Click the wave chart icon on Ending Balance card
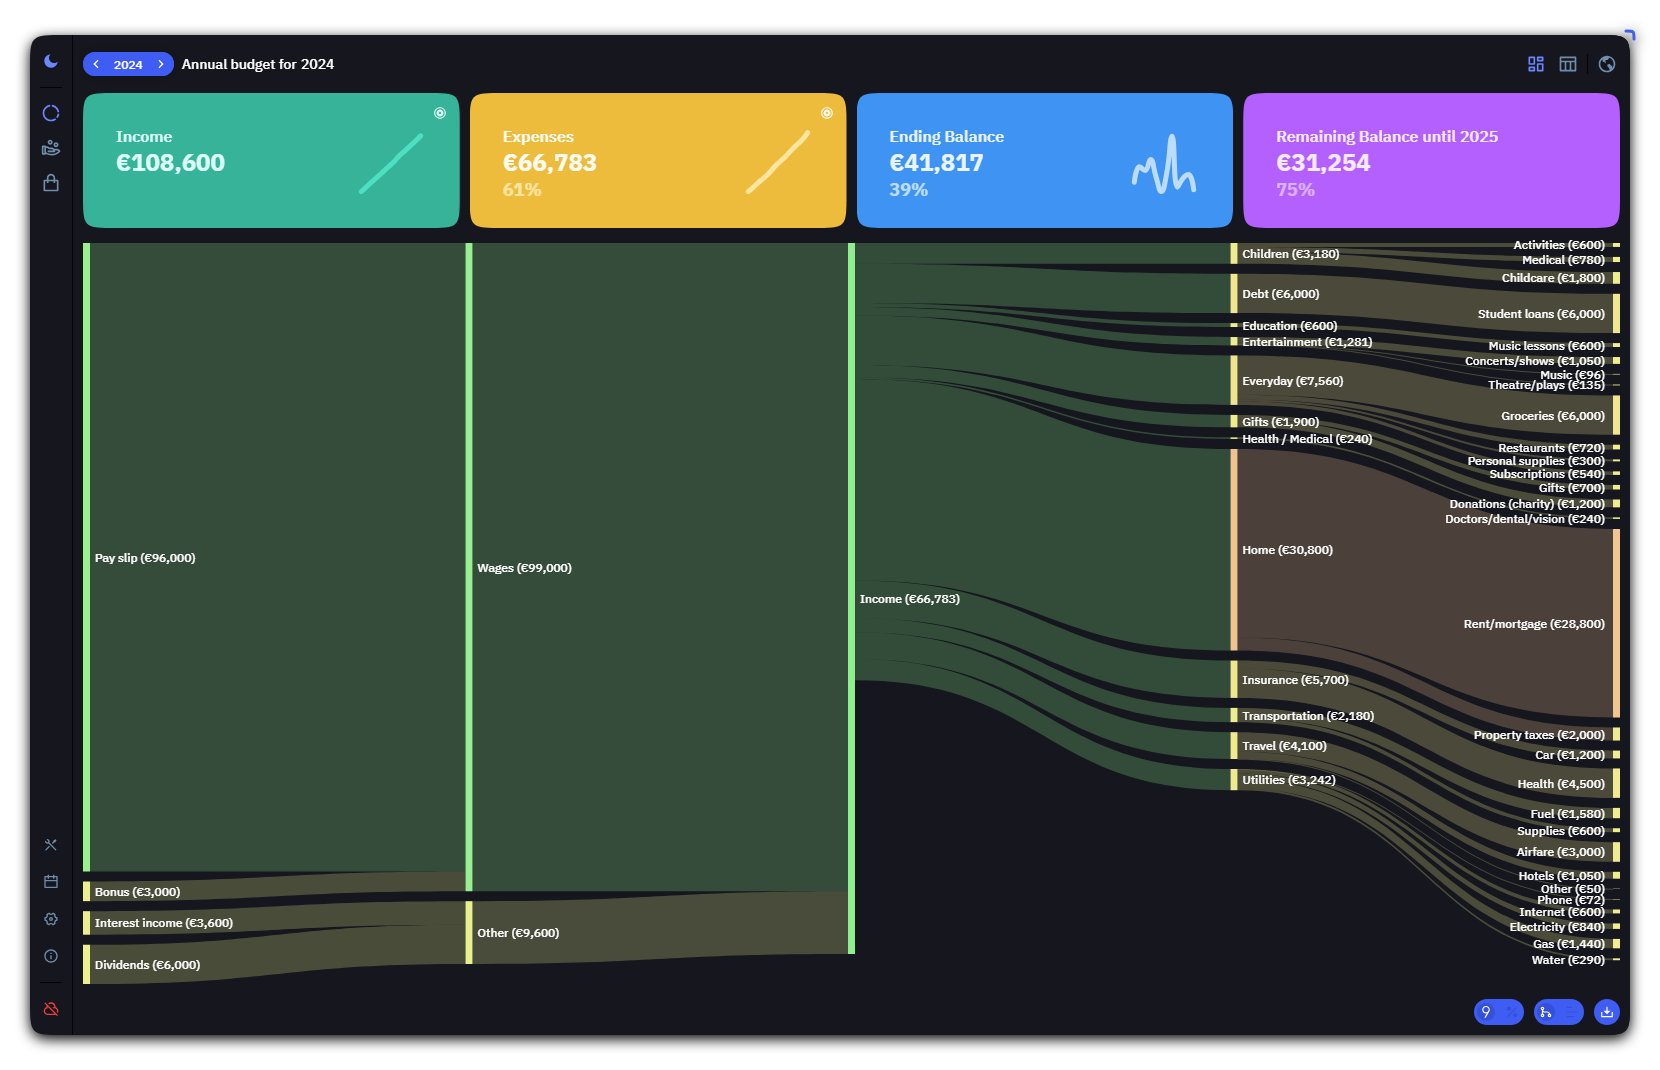1660x1070 pixels. [x=1164, y=165]
